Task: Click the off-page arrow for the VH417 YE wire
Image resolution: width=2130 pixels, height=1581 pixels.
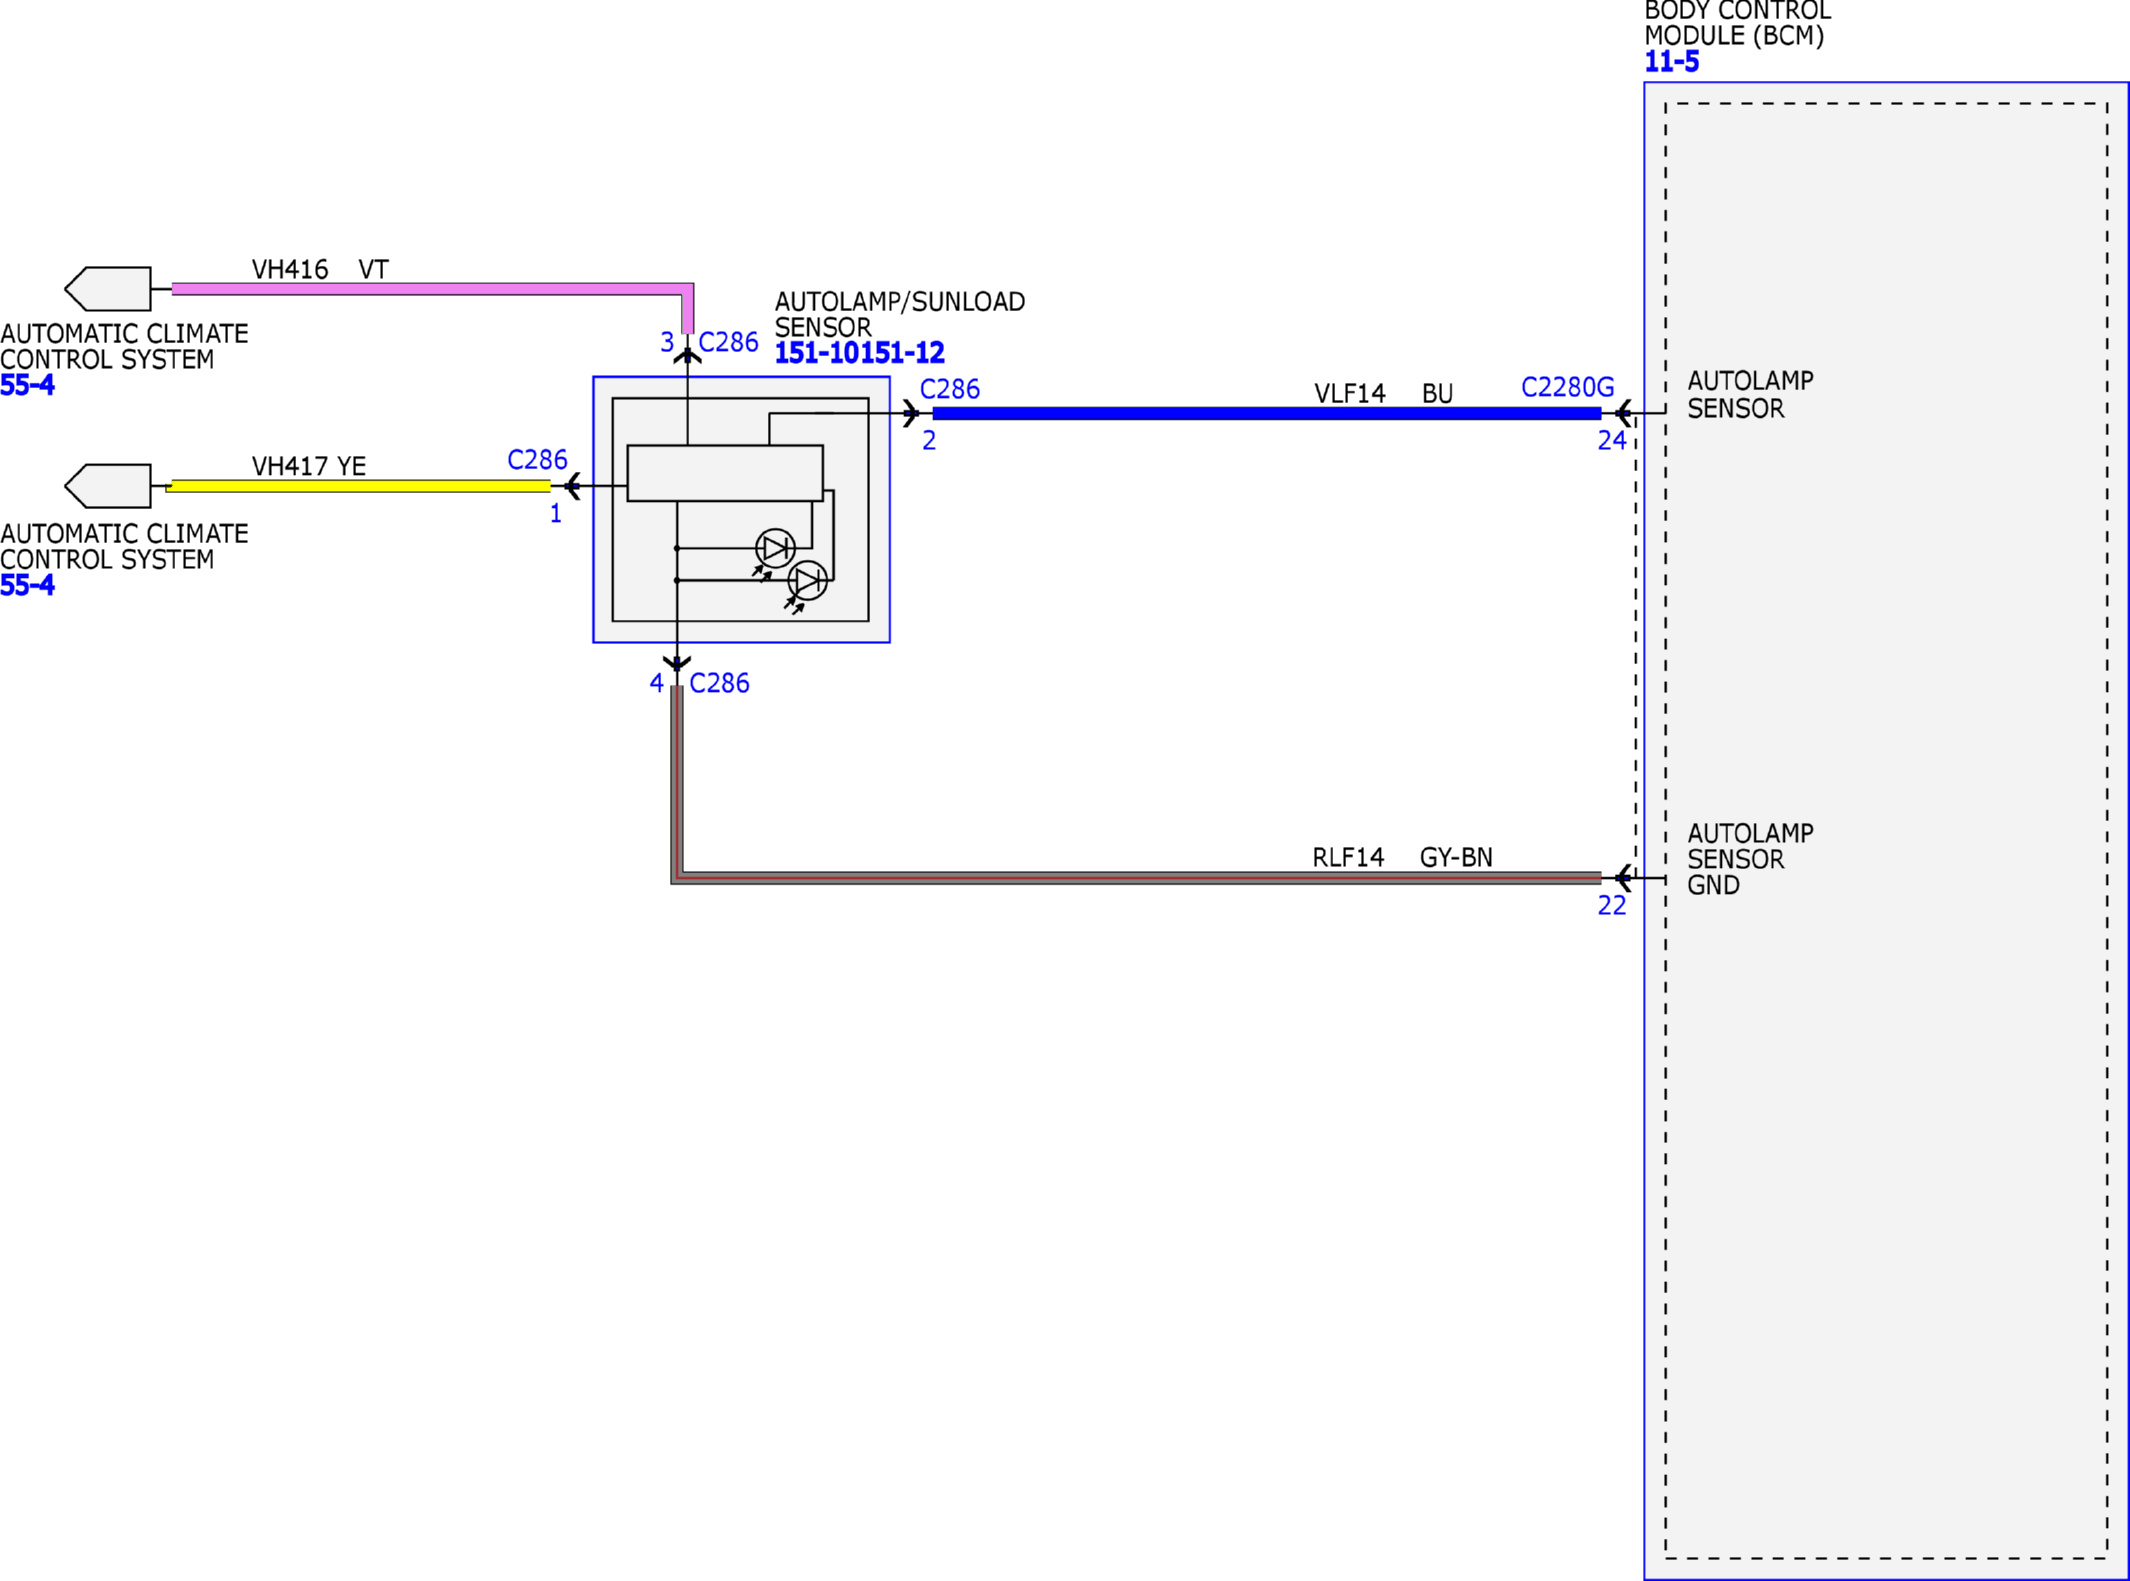Action: tap(108, 486)
